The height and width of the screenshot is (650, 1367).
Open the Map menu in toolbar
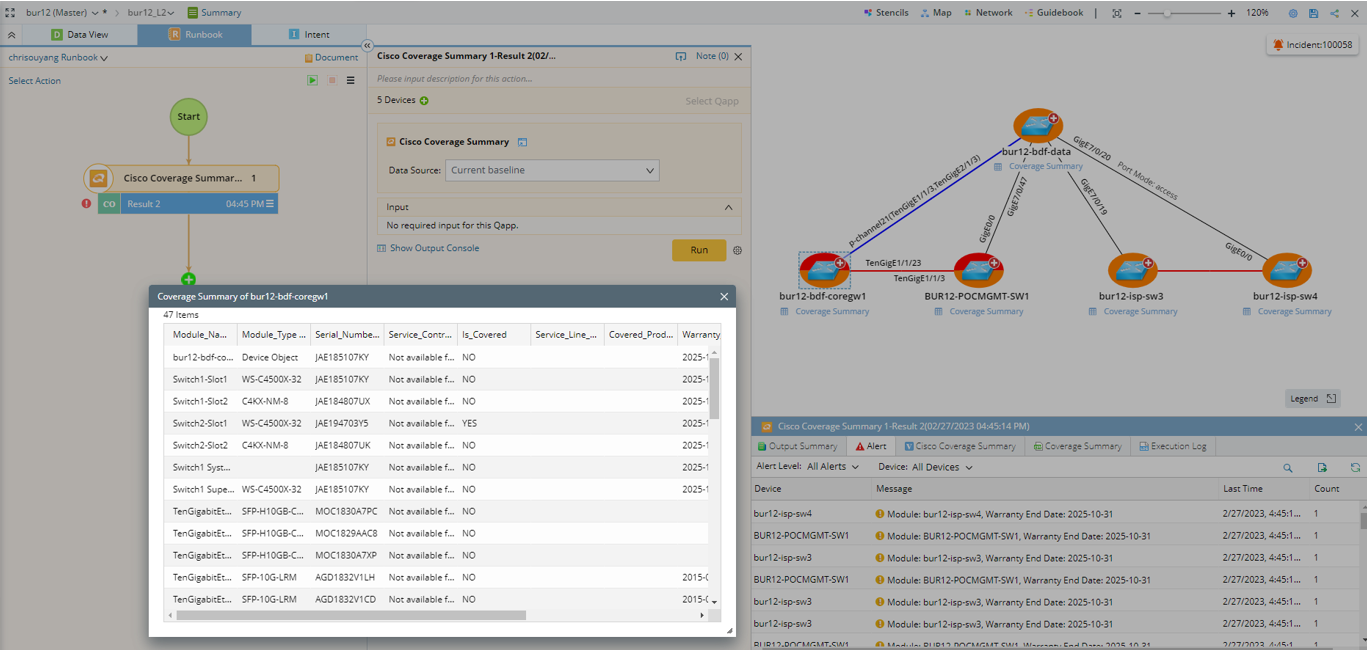click(x=935, y=13)
